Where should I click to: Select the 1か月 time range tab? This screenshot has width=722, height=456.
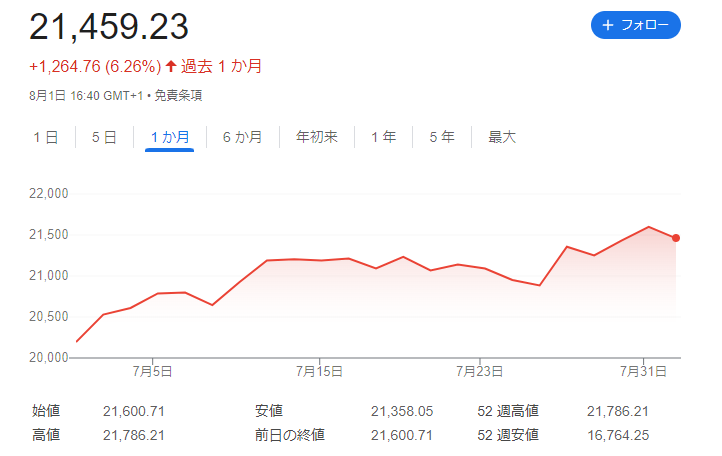[170, 137]
